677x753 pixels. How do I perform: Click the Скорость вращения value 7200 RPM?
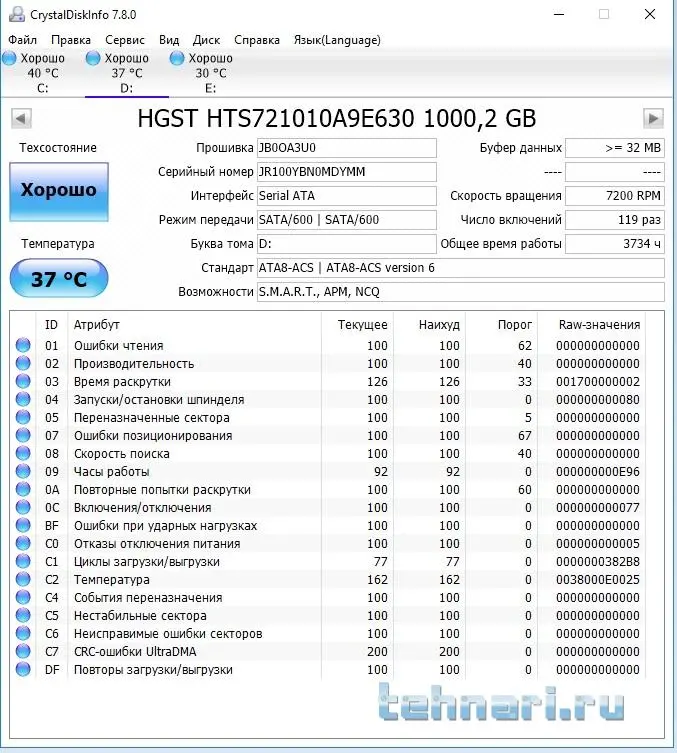615,196
